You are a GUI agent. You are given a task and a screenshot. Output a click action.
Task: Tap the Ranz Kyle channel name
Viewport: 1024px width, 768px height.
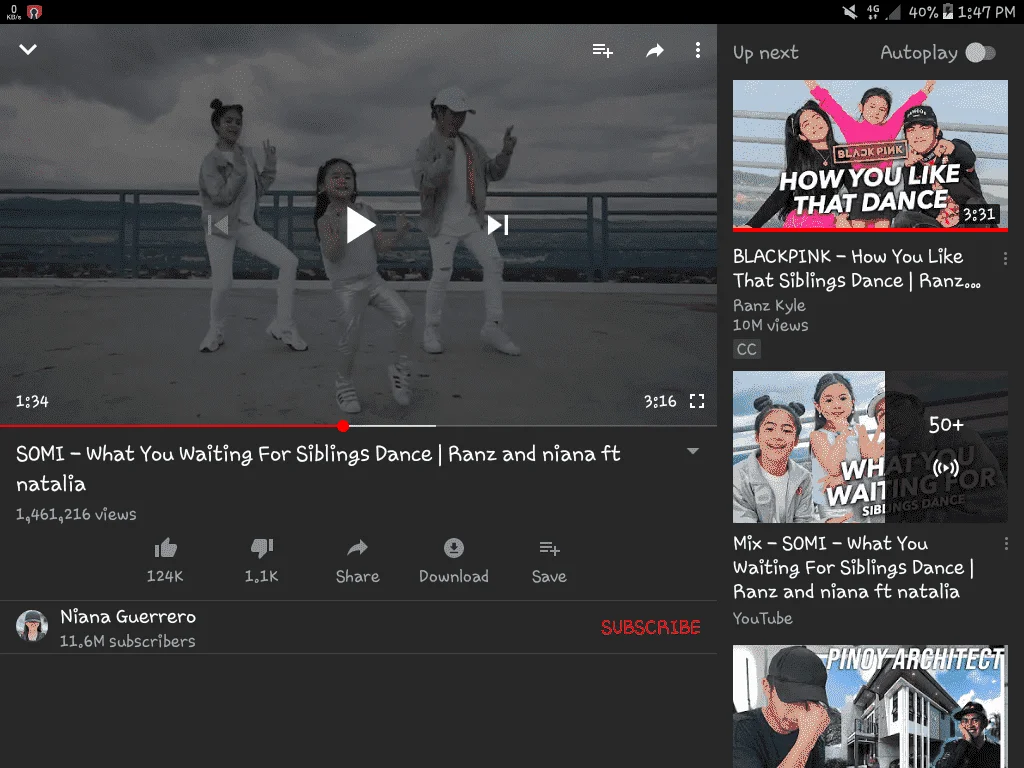pyautogui.click(x=769, y=306)
